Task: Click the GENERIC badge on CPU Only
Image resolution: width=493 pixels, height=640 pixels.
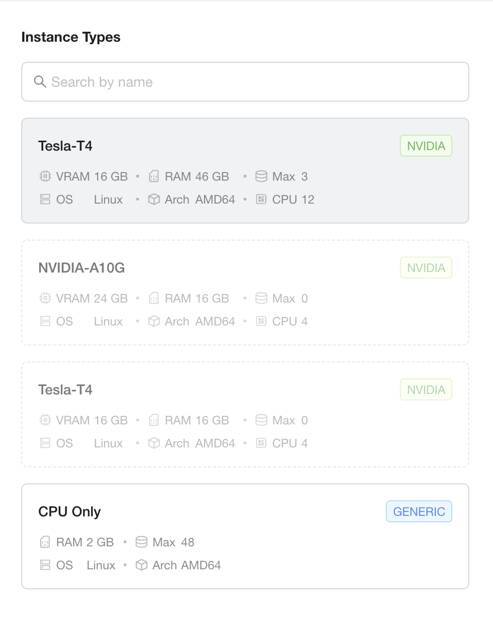Action: [419, 511]
